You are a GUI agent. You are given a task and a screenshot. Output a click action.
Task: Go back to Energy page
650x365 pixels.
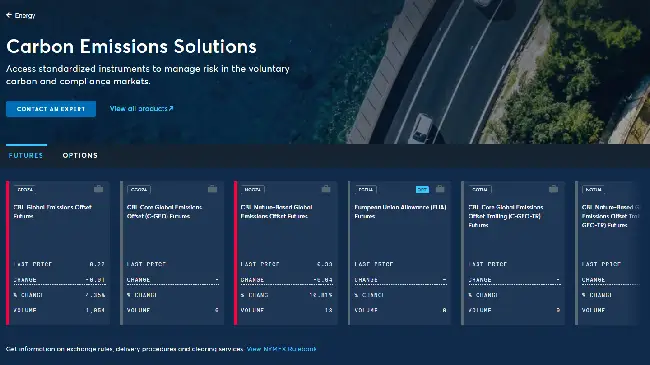point(21,15)
